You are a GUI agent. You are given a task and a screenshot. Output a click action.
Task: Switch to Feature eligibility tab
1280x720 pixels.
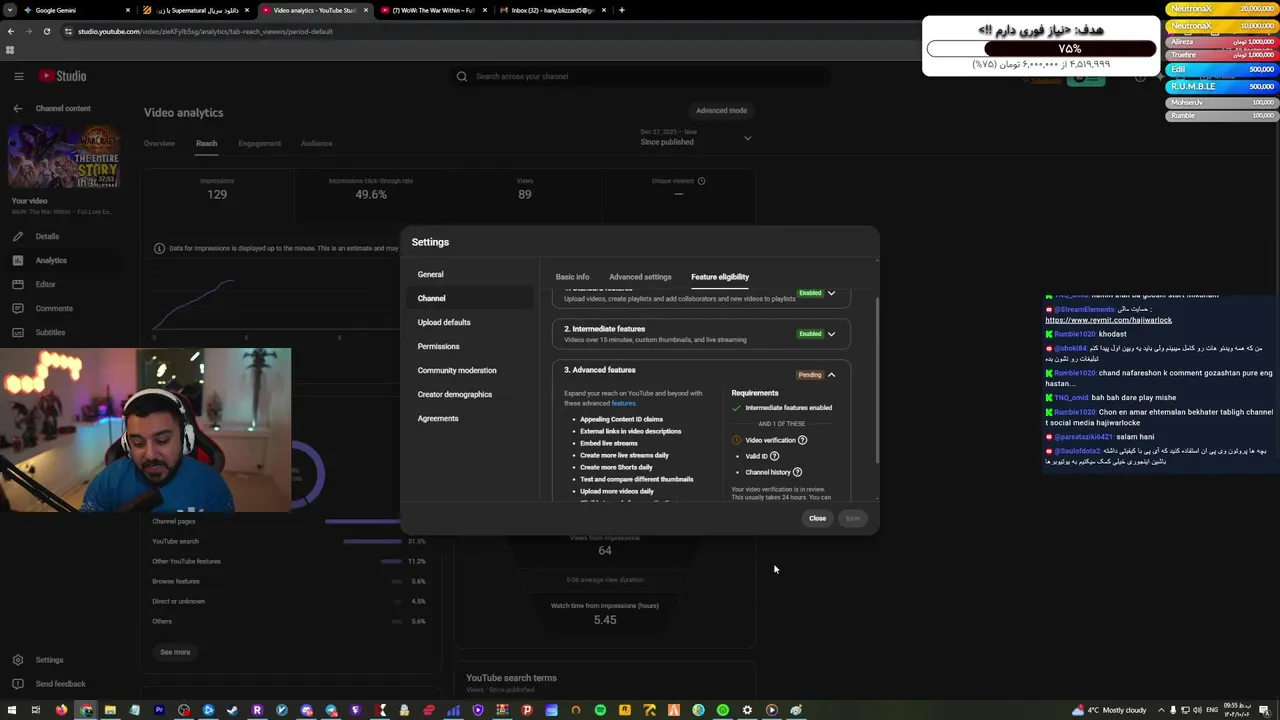[x=720, y=277]
